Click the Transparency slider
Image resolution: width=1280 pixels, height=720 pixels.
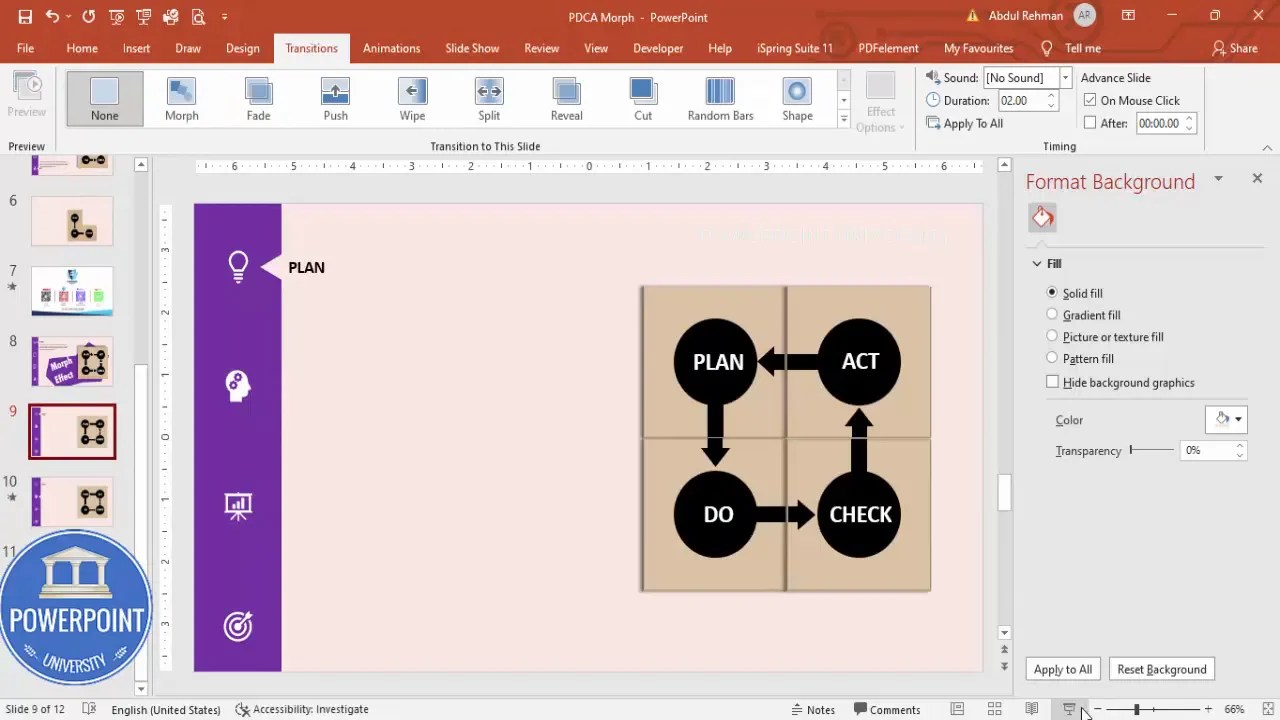(x=1152, y=450)
